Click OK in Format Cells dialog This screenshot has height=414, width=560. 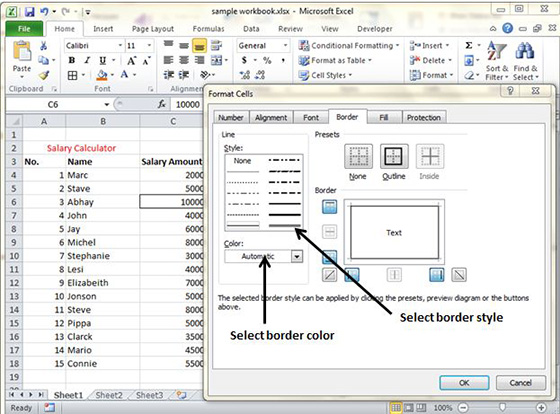464,383
